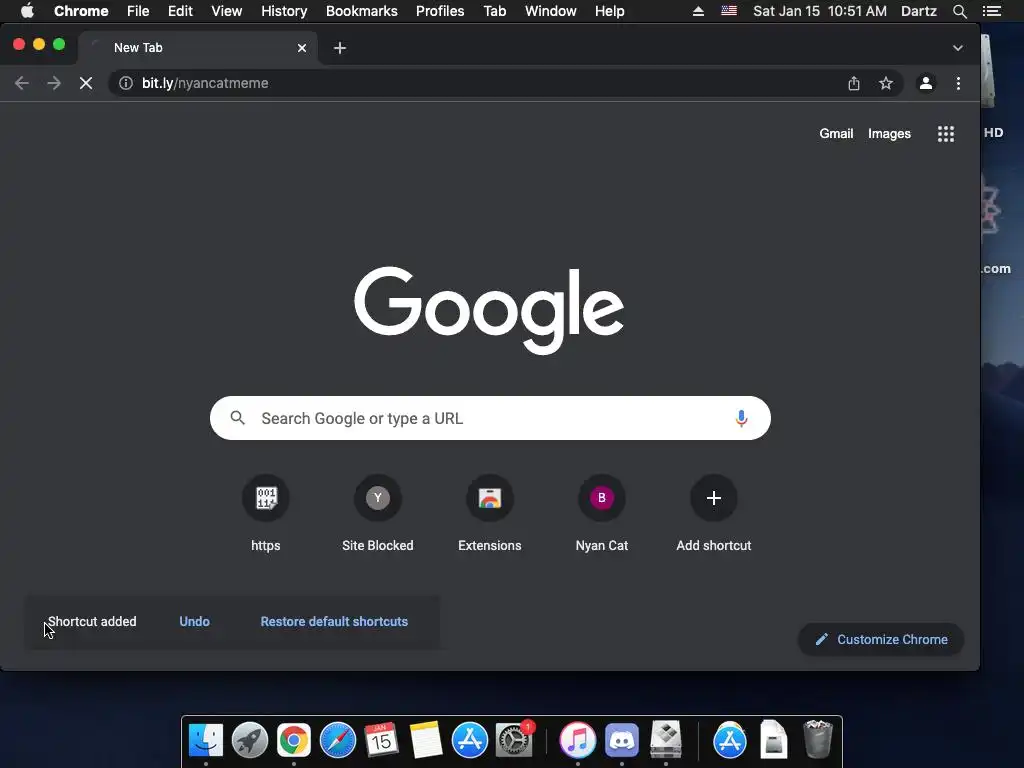Click the Dartz user menu
The image size is (1024, 768).
pyautogui.click(x=919, y=11)
